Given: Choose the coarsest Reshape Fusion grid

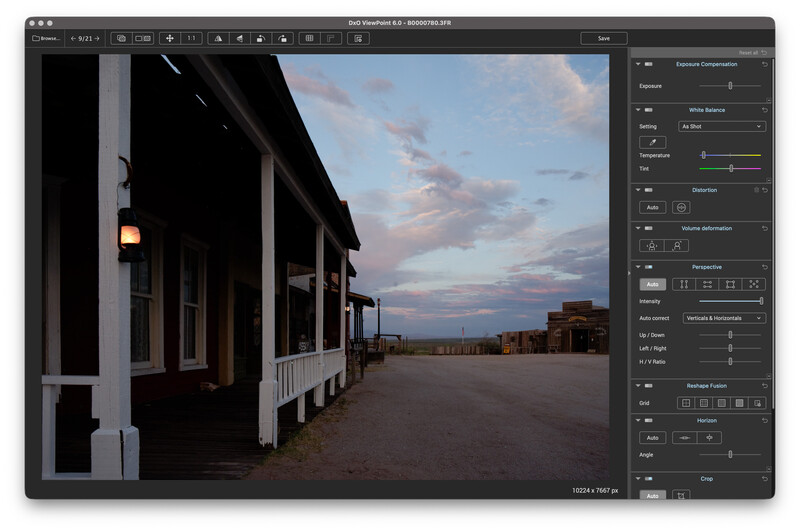Looking at the screenshot, I should 686,403.
